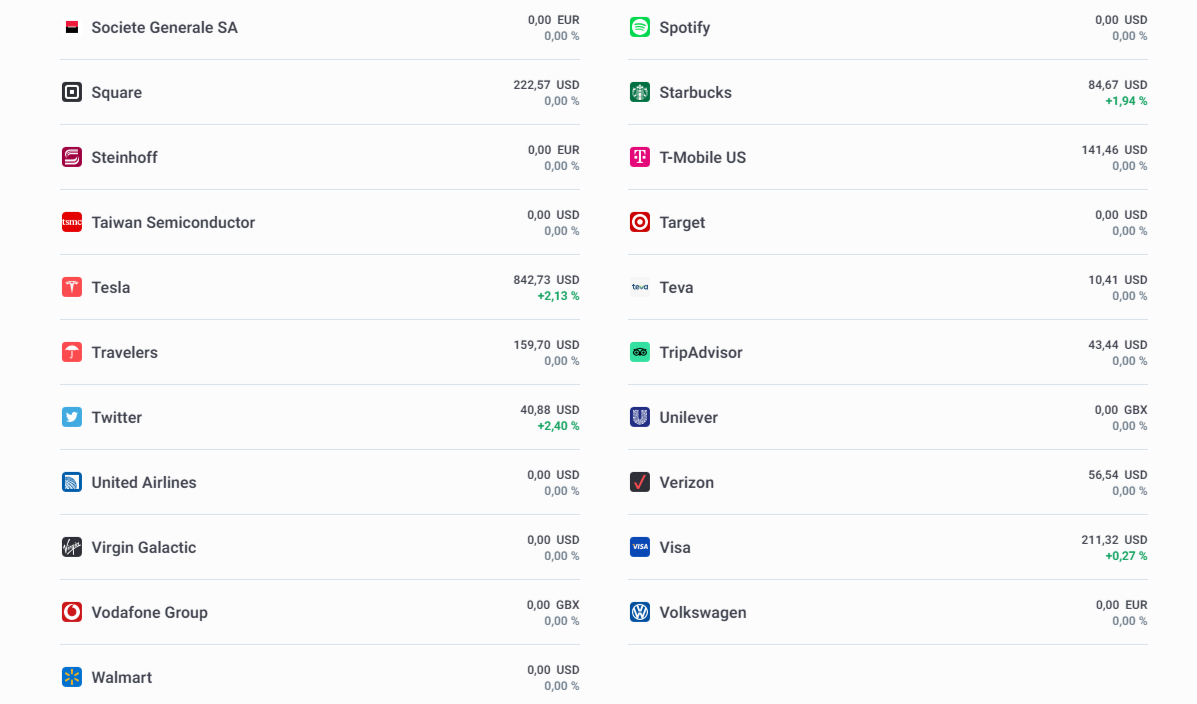Click the Tesla logo icon
This screenshot has height=704, width=1197.
tap(71, 287)
